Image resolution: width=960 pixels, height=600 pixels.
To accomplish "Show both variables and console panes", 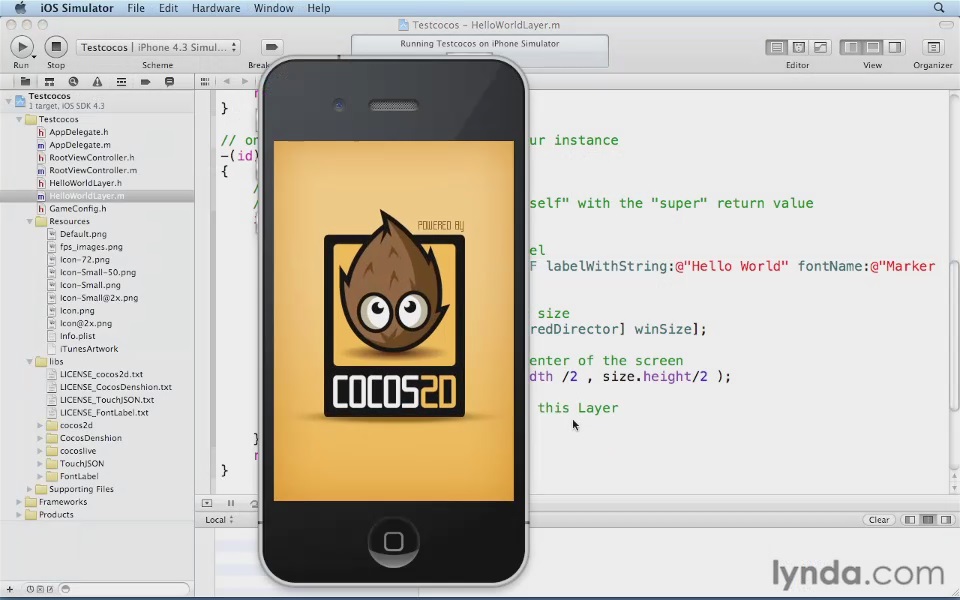I will (928, 520).
